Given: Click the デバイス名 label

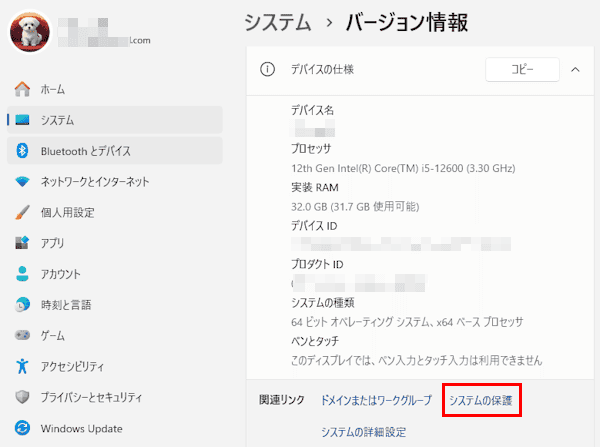Looking at the screenshot, I should 312,110.
